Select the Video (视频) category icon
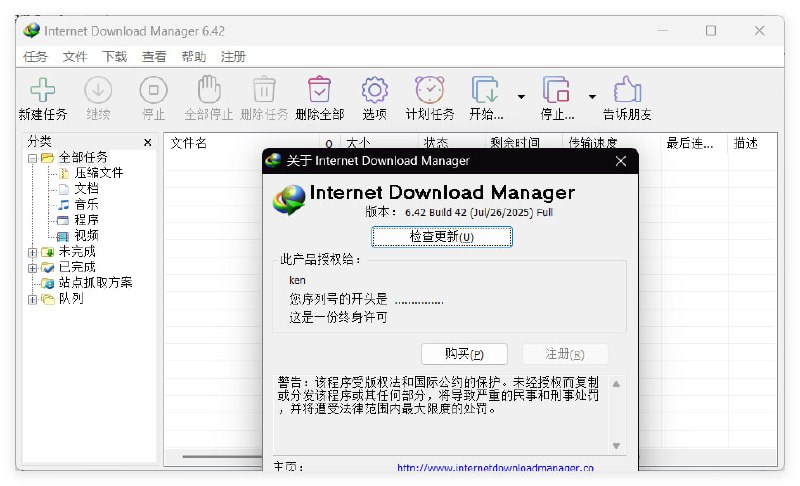The width and height of the screenshot is (800, 486). pyautogui.click(x=63, y=236)
